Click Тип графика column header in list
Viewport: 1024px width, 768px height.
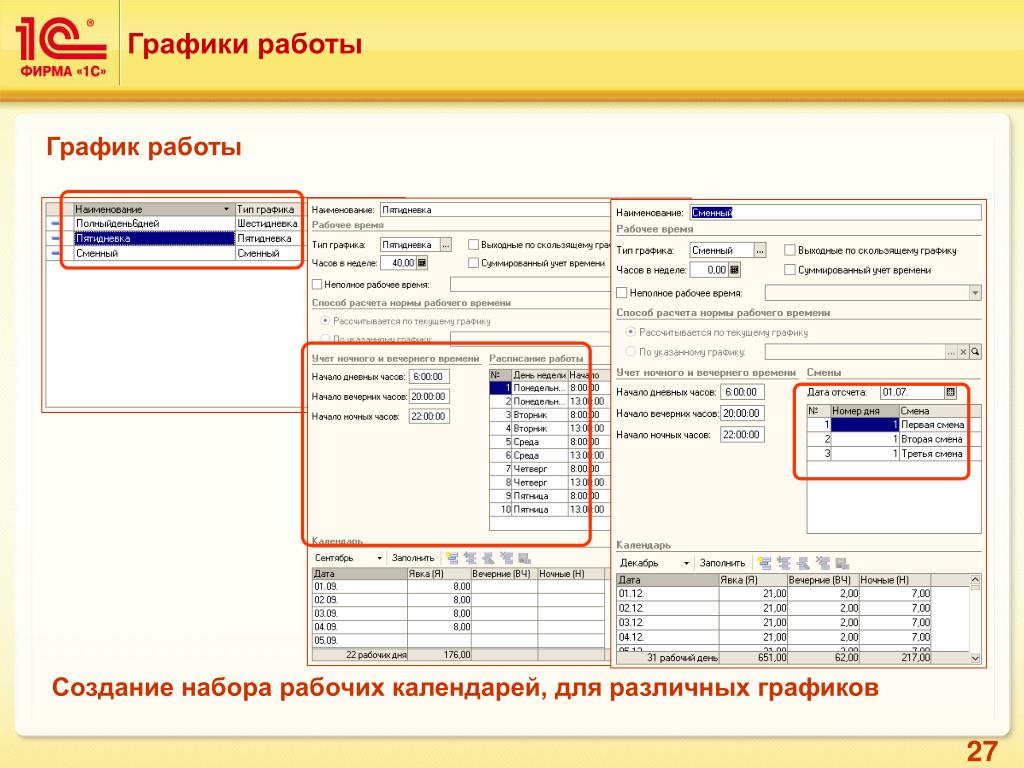pos(266,209)
